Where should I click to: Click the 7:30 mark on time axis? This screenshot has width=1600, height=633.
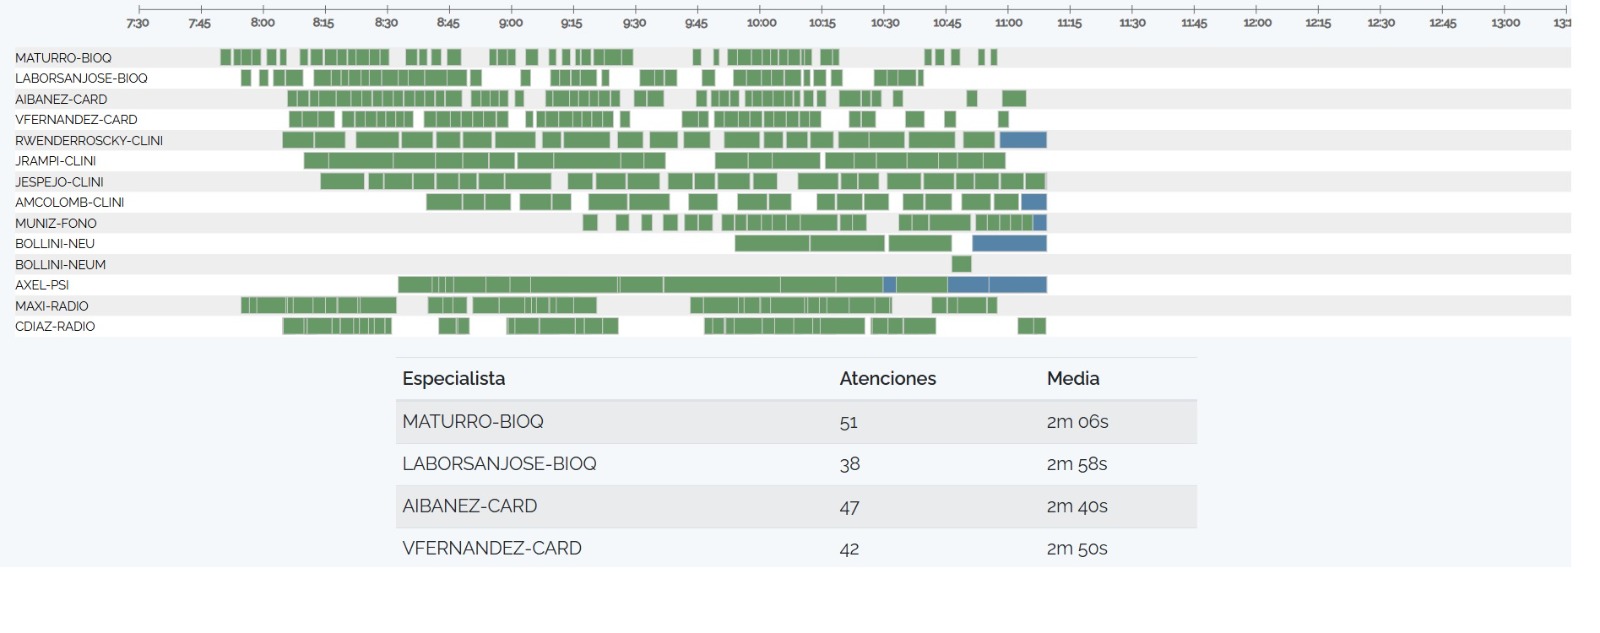pos(138,22)
